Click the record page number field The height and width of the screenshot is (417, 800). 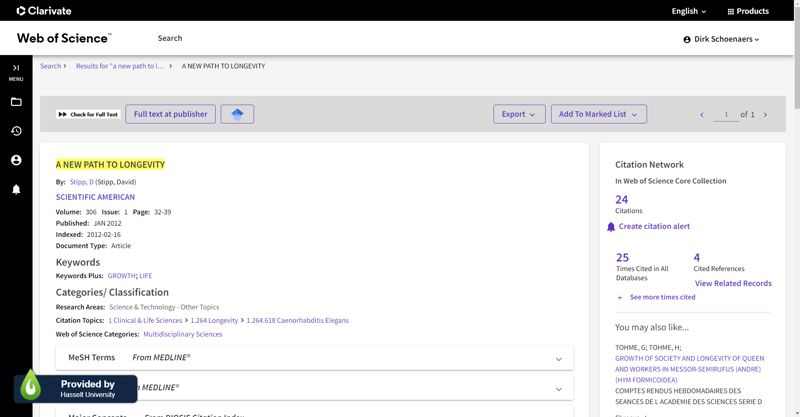(726, 115)
